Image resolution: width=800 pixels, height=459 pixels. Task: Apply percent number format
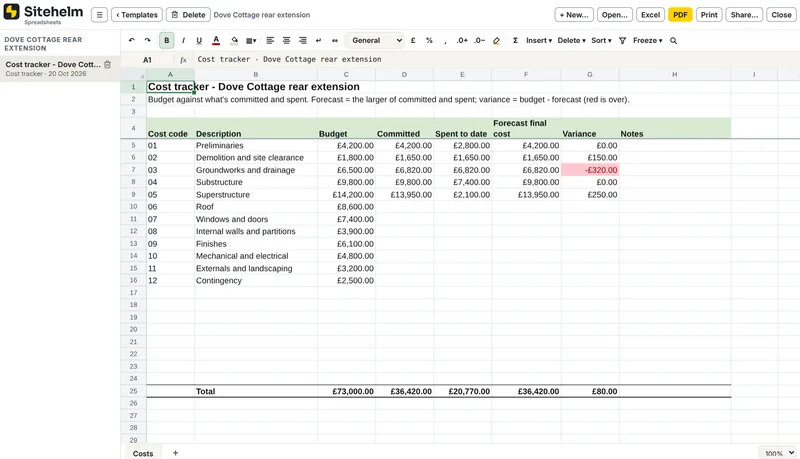click(x=429, y=40)
